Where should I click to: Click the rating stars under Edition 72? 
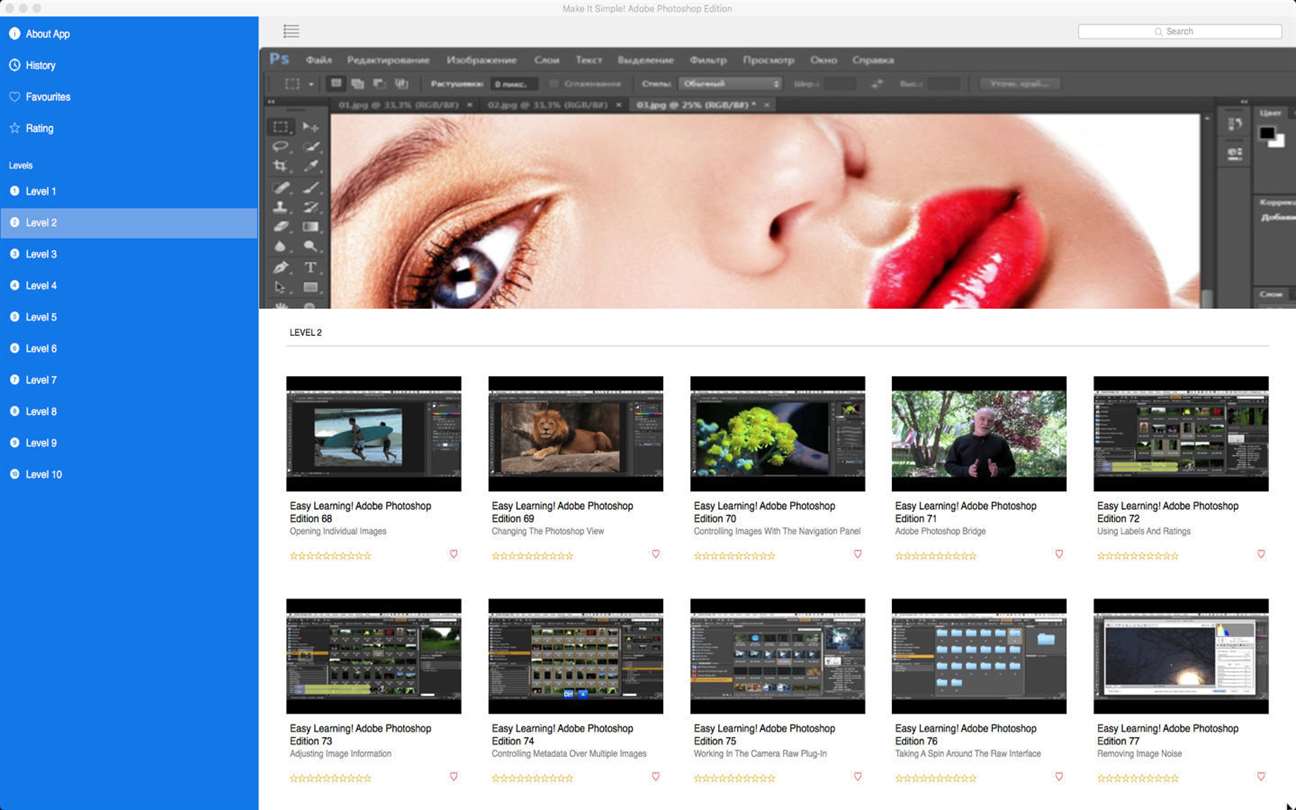click(1138, 556)
